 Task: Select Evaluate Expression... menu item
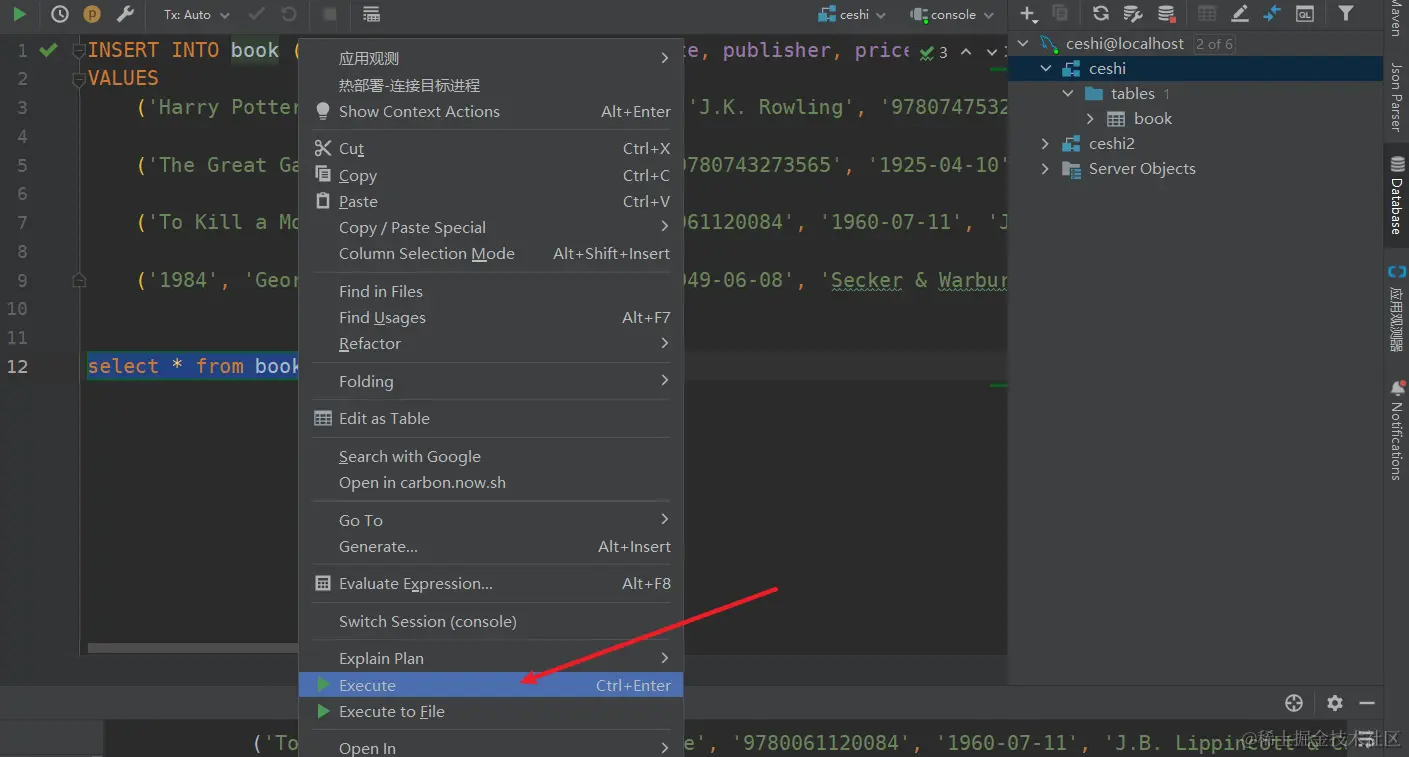pyautogui.click(x=491, y=583)
